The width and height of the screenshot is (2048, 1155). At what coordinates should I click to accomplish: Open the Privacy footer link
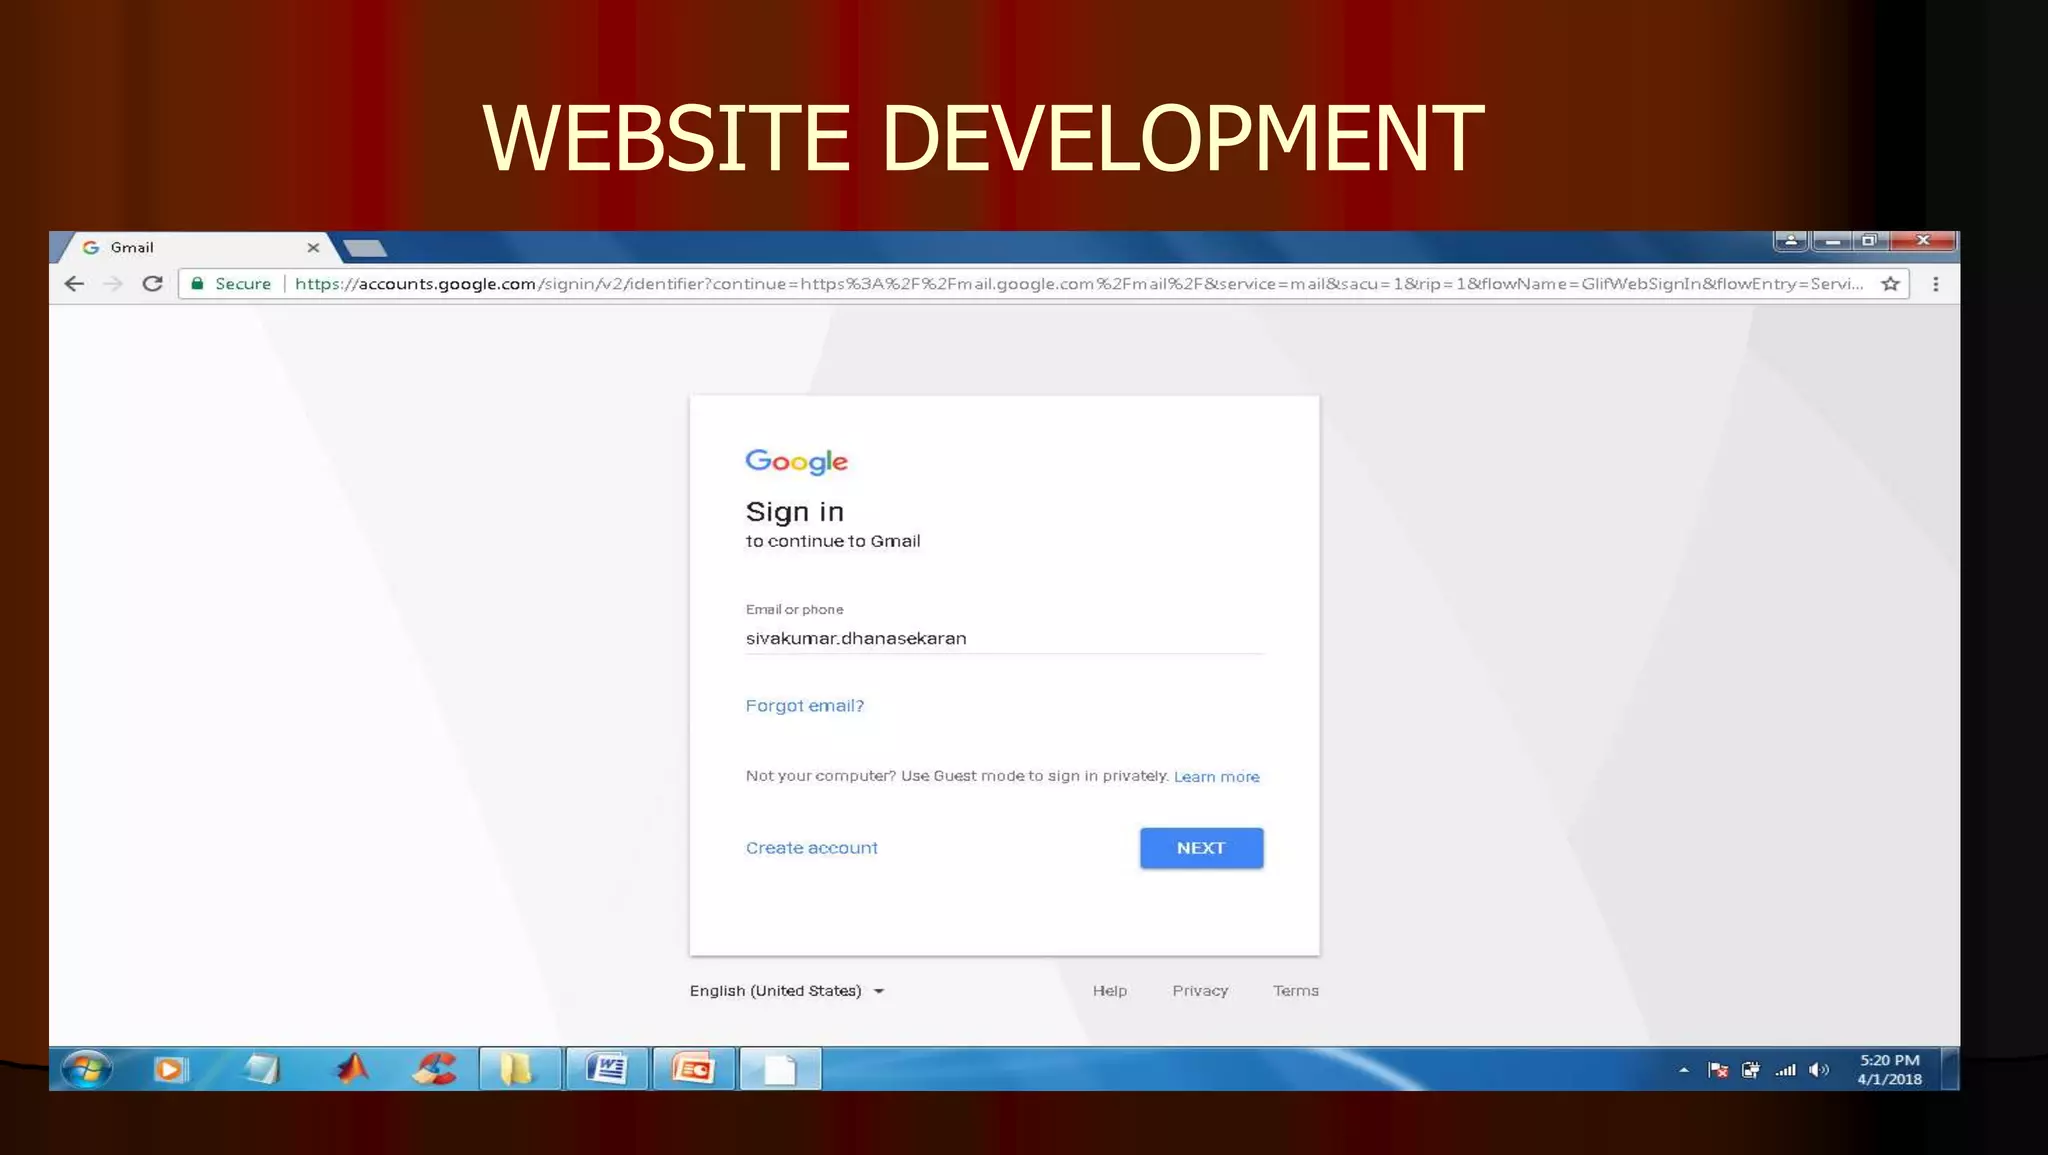pos(1200,991)
